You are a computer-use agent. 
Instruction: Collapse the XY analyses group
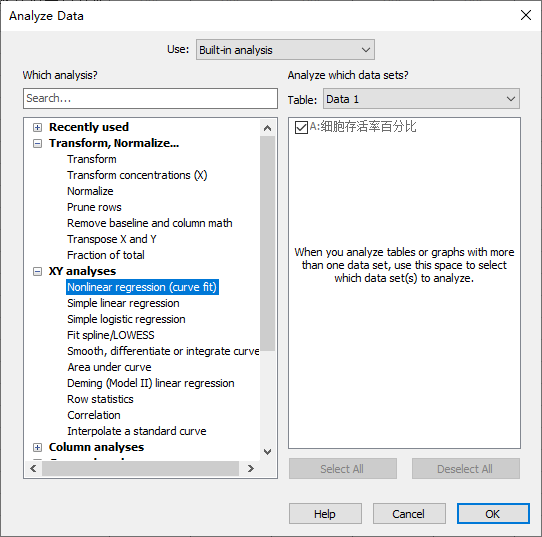[x=37, y=272]
